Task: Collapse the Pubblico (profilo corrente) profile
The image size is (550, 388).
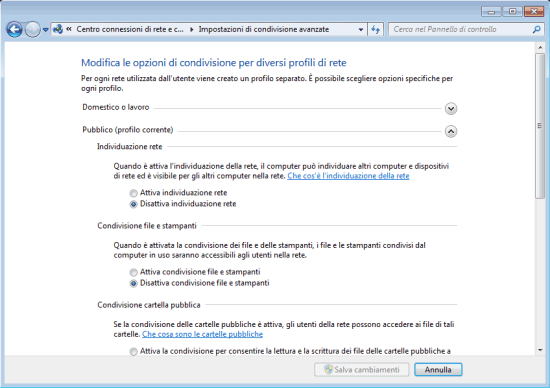Action: click(x=451, y=132)
